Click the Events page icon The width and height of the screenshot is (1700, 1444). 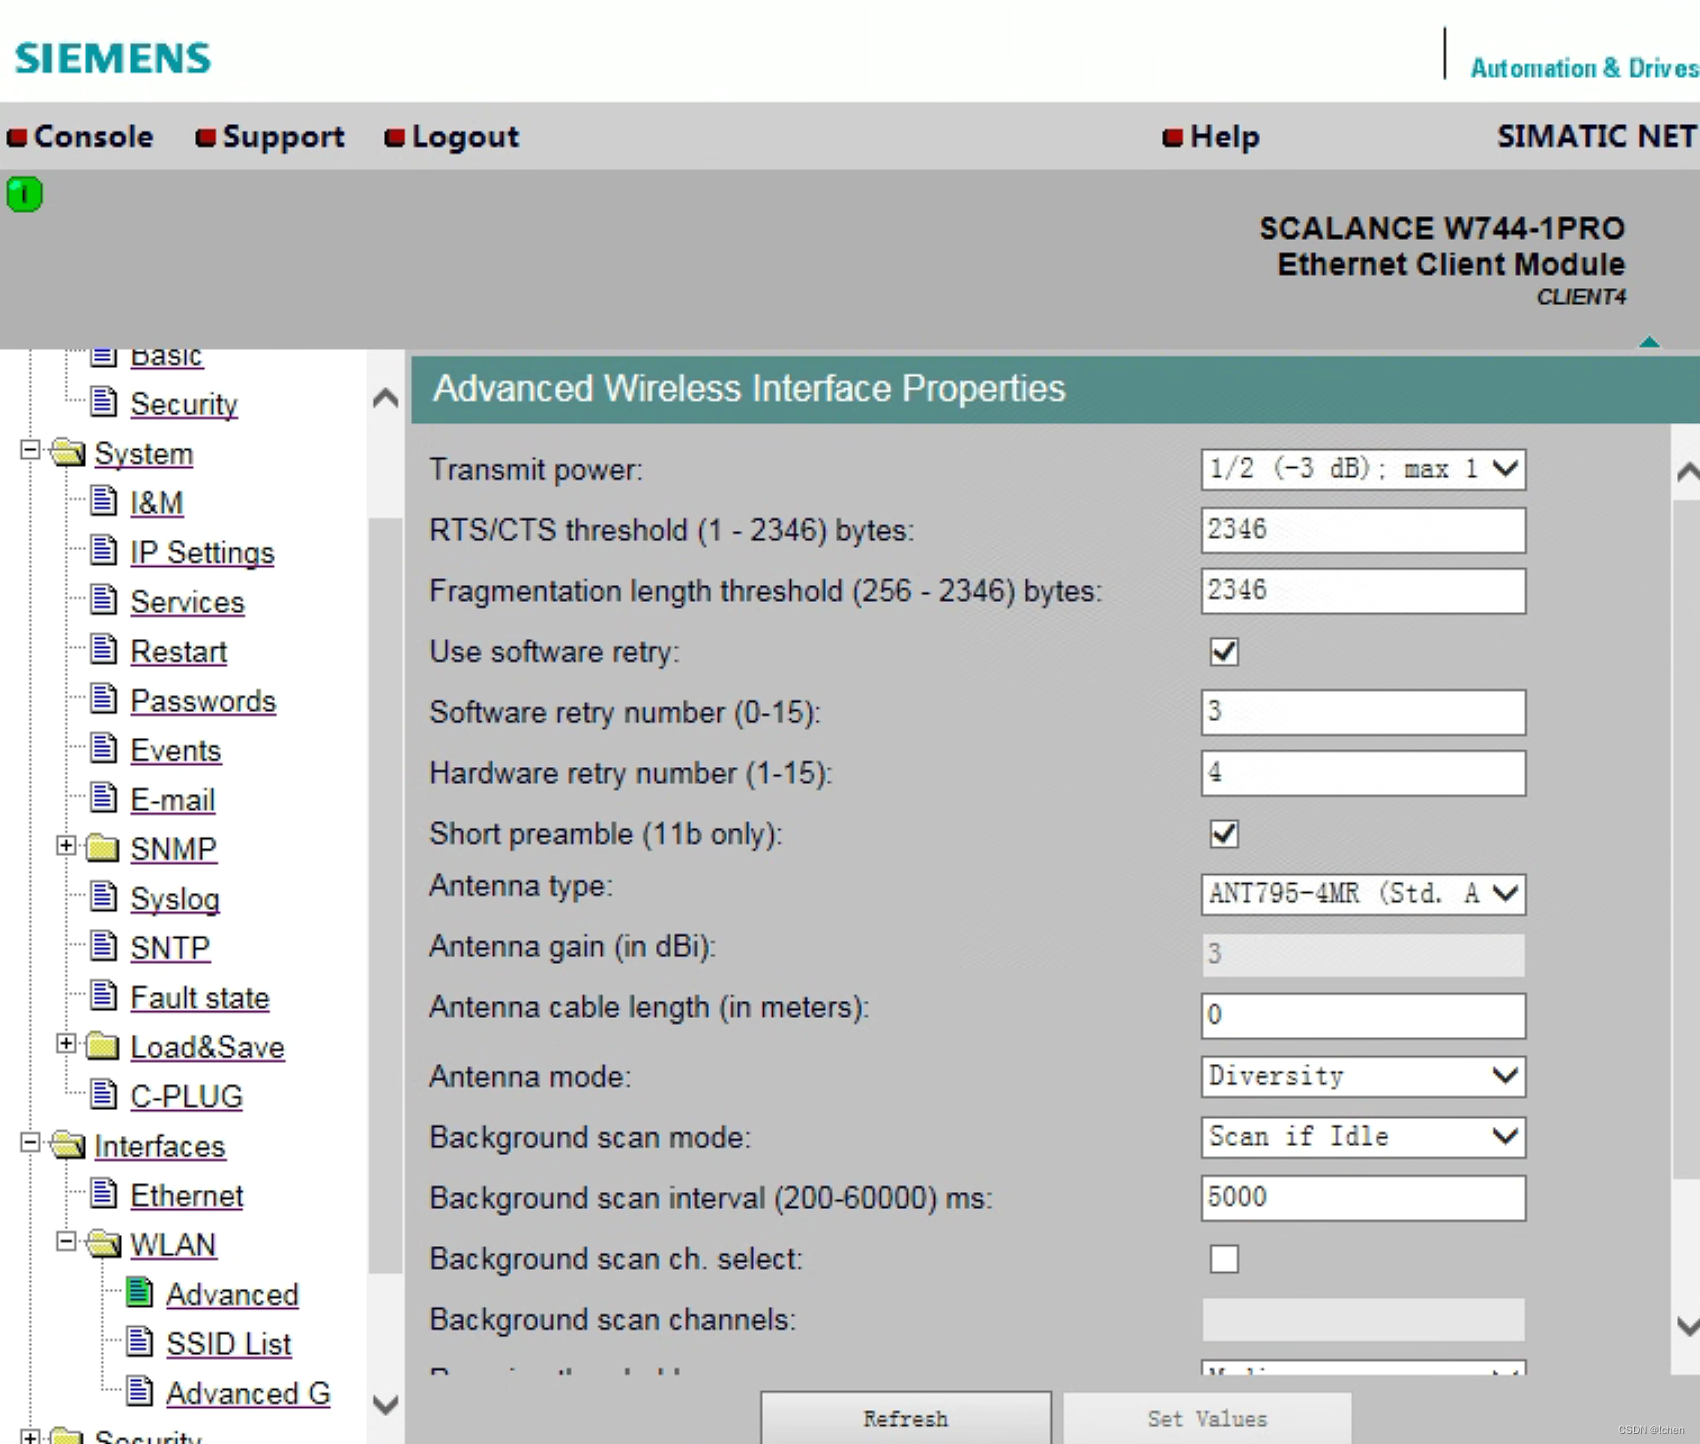104,748
